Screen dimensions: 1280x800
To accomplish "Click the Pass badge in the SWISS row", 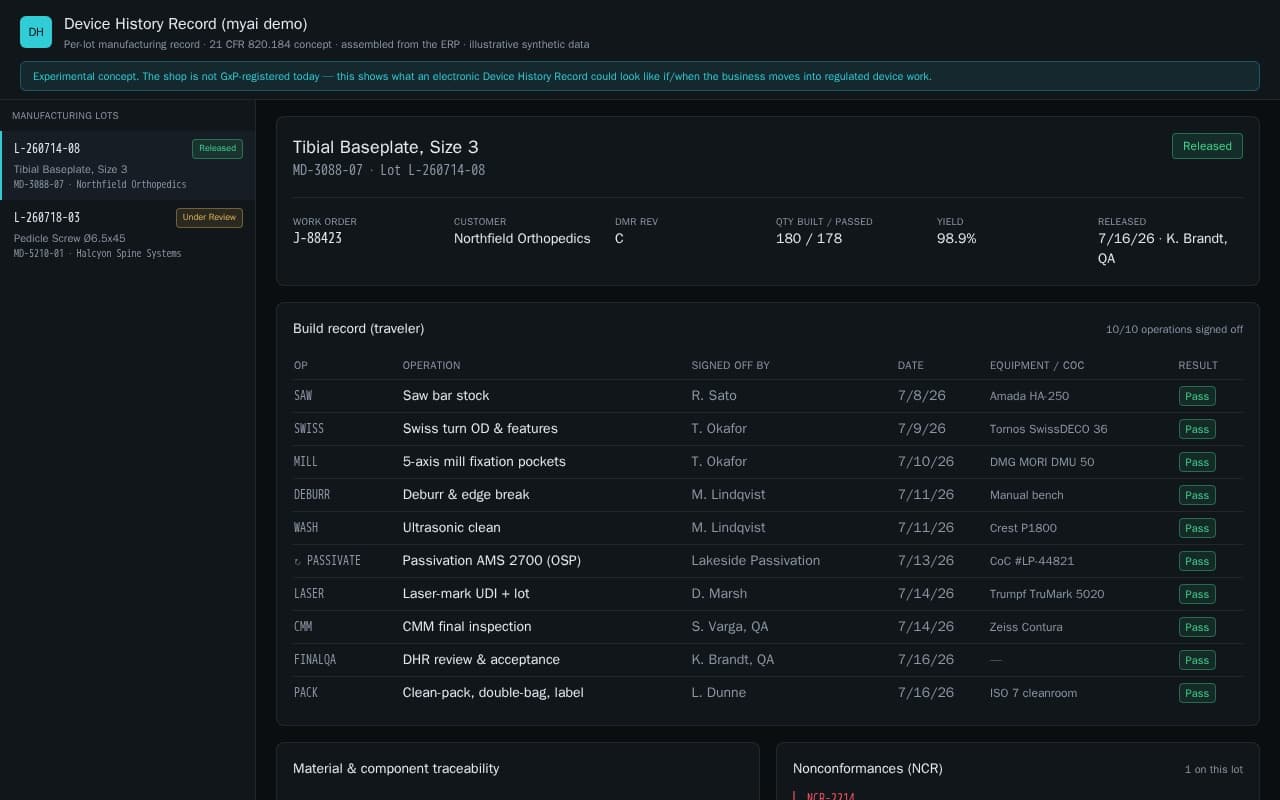I will (1197, 429).
